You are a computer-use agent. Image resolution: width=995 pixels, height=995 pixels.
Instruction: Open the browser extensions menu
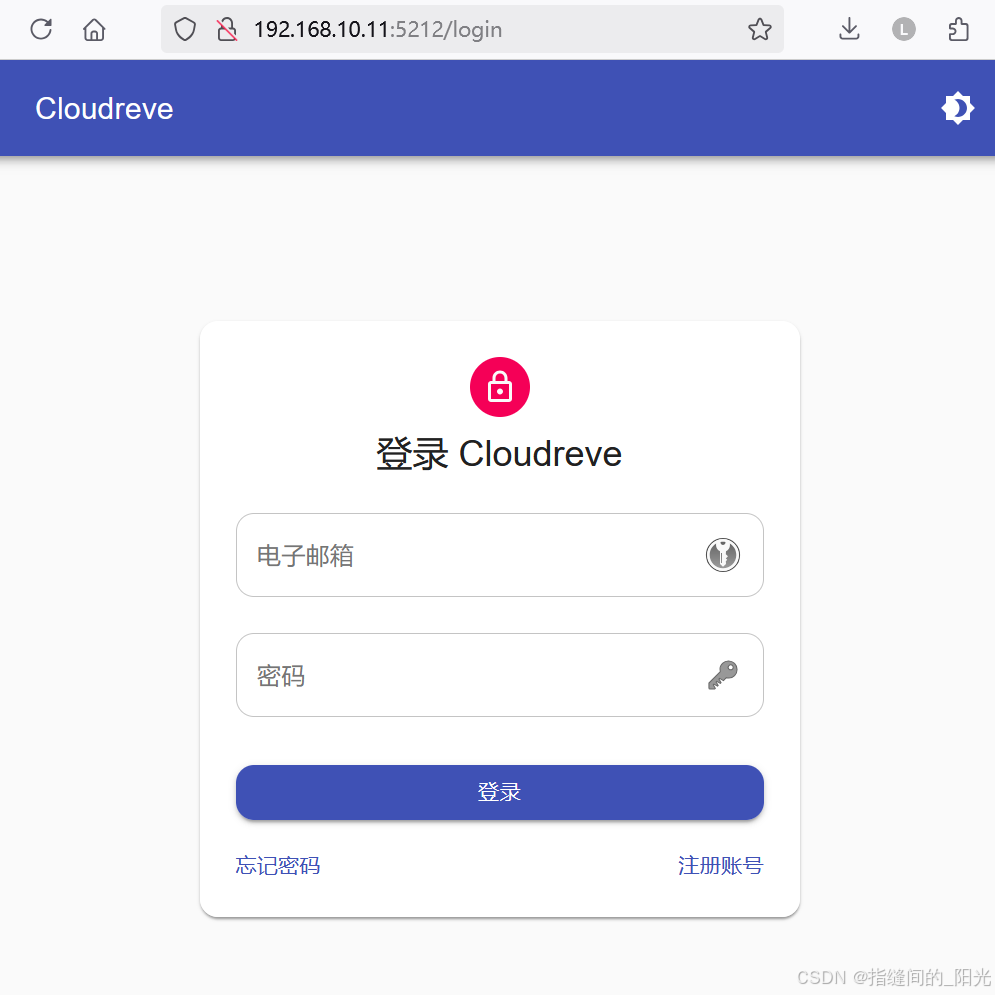tap(958, 29)
